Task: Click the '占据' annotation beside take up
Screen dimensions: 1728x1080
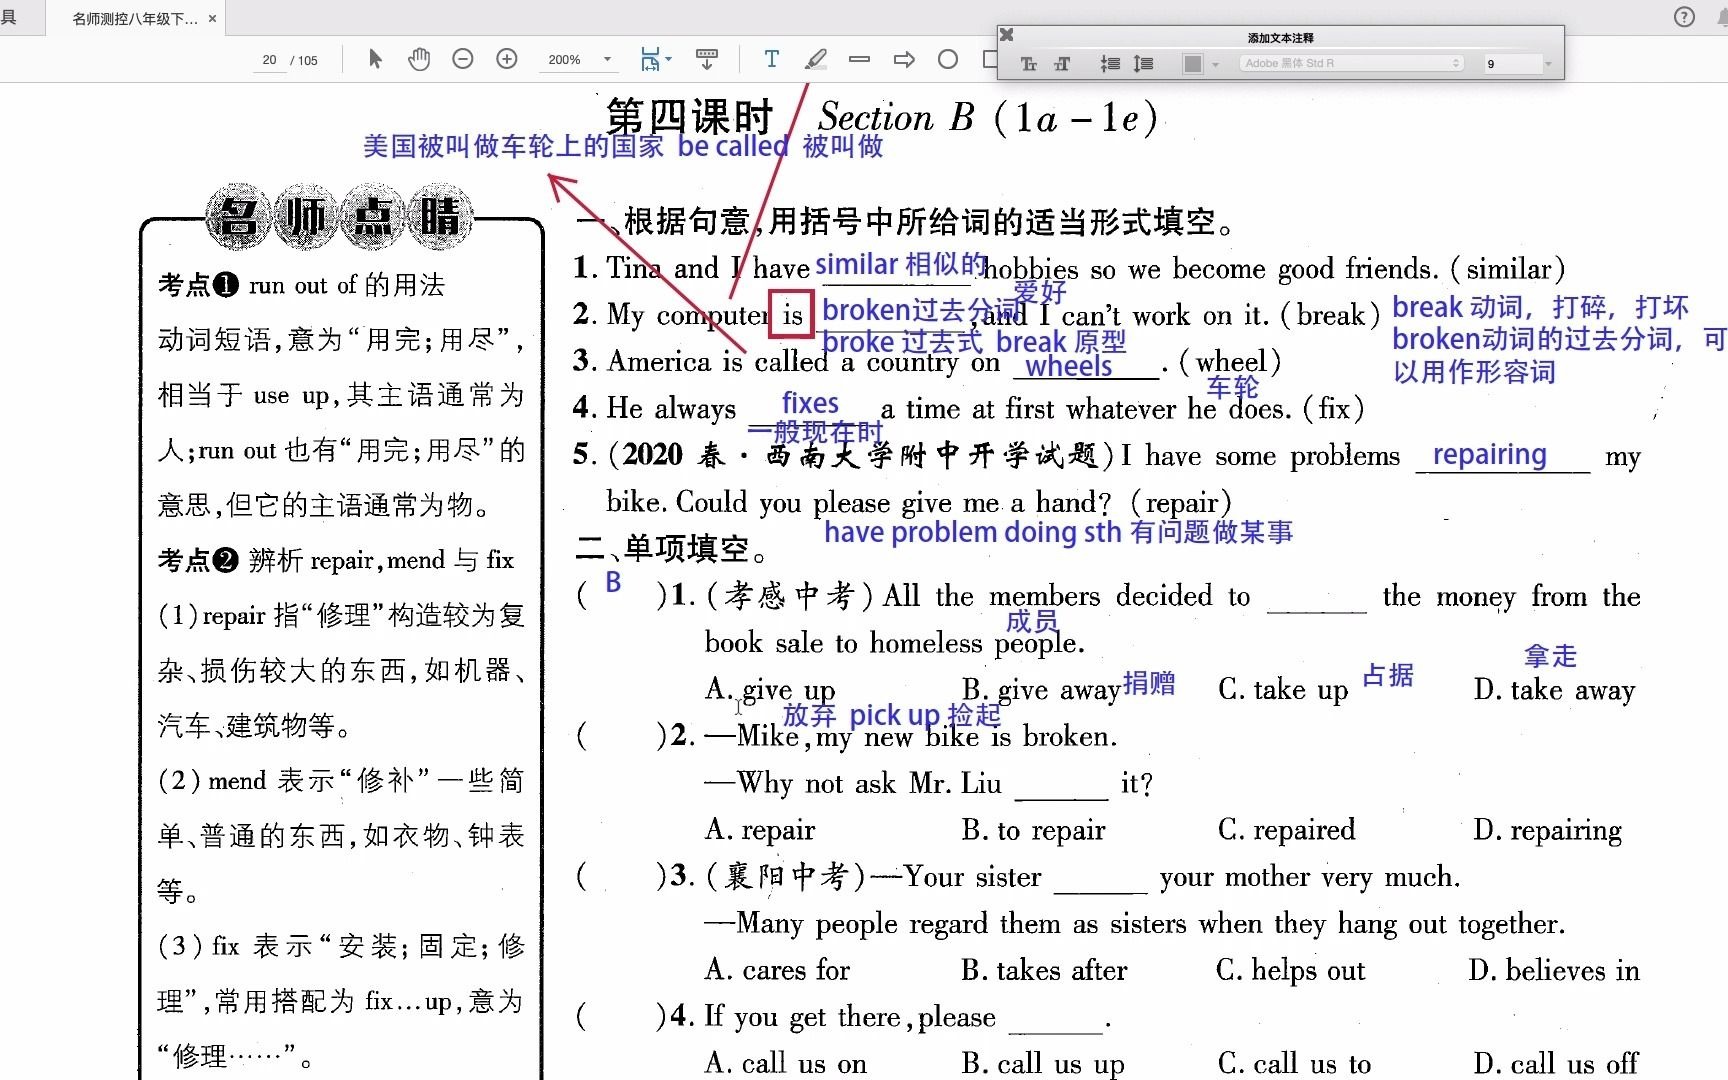Action: point(1388,675)
